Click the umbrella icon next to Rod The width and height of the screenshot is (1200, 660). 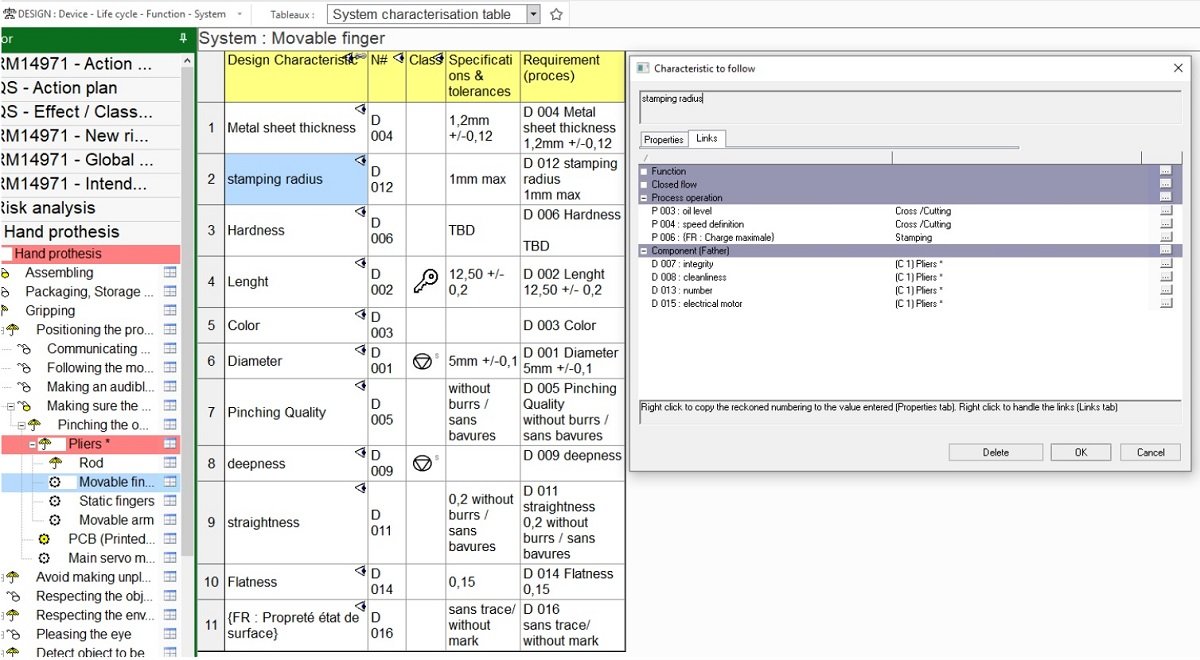(x=55, y=463)
